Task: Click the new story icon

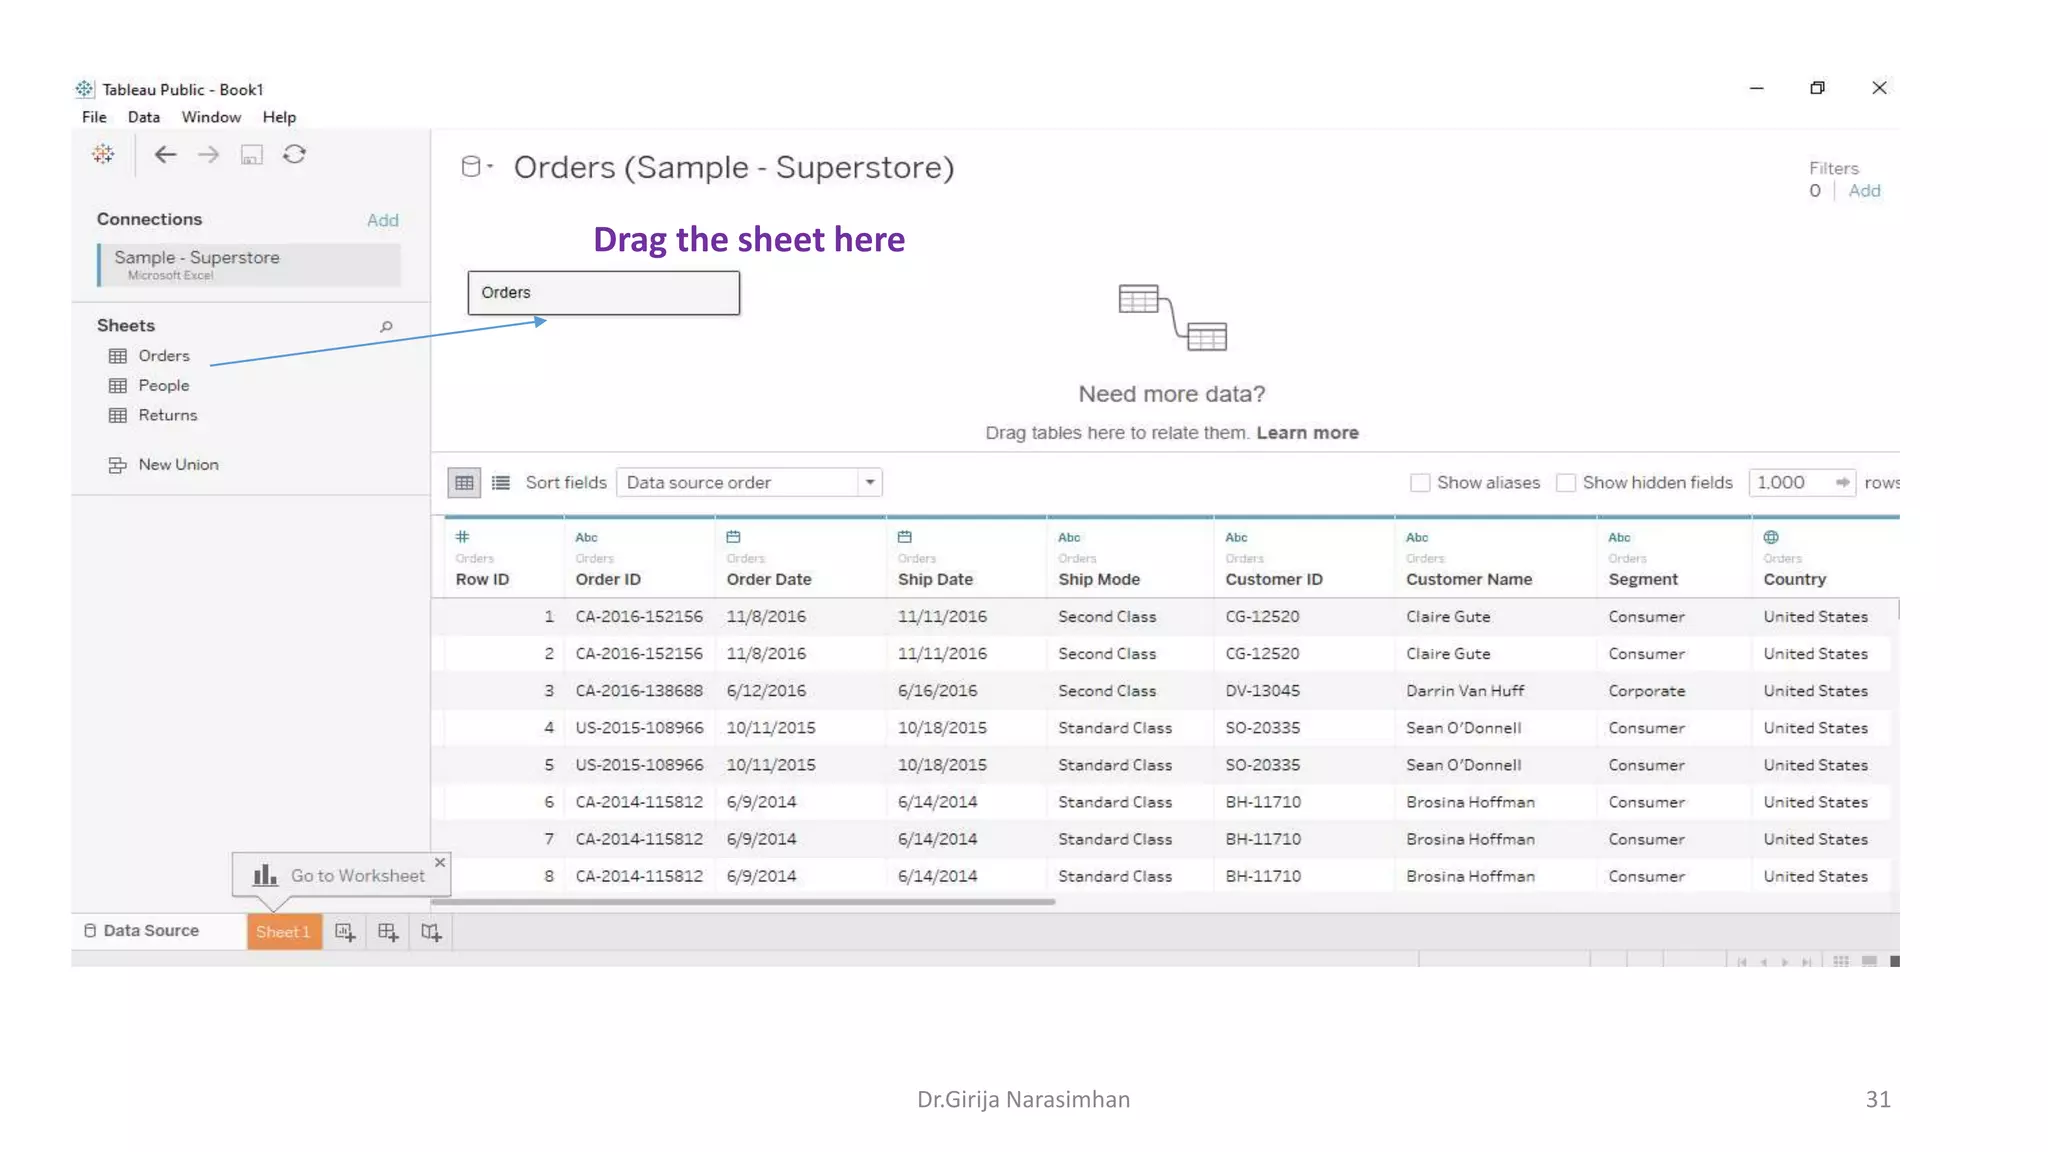Action: (x=431, y=932)
